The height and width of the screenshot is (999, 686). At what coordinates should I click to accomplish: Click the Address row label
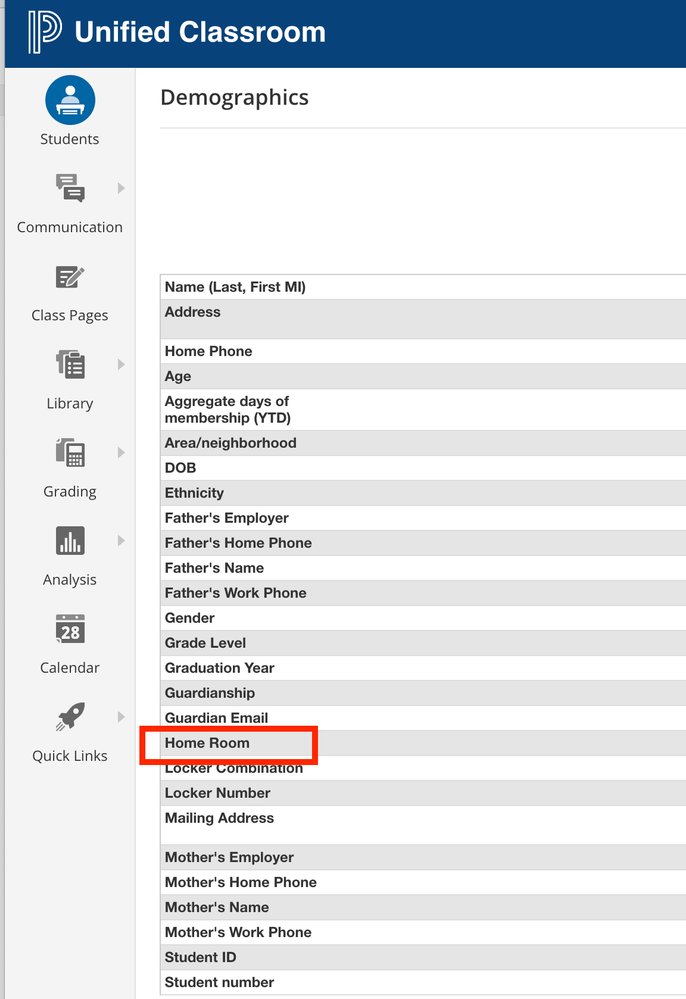192,312
